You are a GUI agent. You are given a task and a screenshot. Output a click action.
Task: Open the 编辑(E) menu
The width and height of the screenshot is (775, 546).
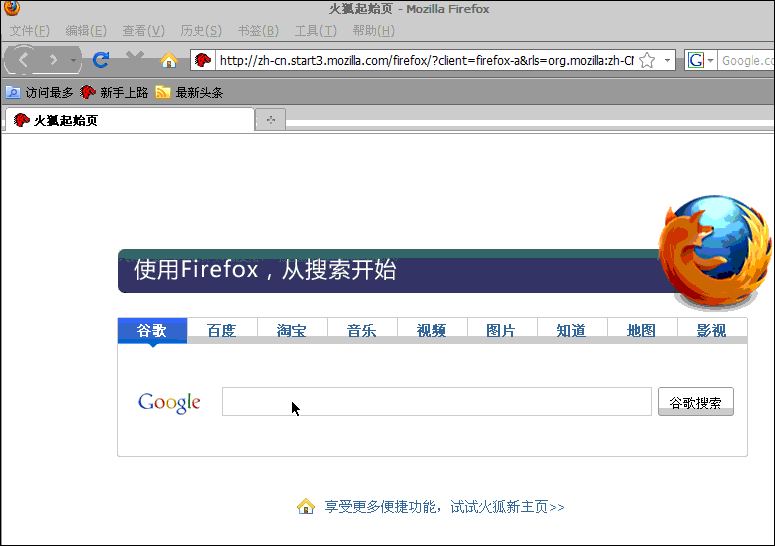pyautogui.click(x=86, y=31)
